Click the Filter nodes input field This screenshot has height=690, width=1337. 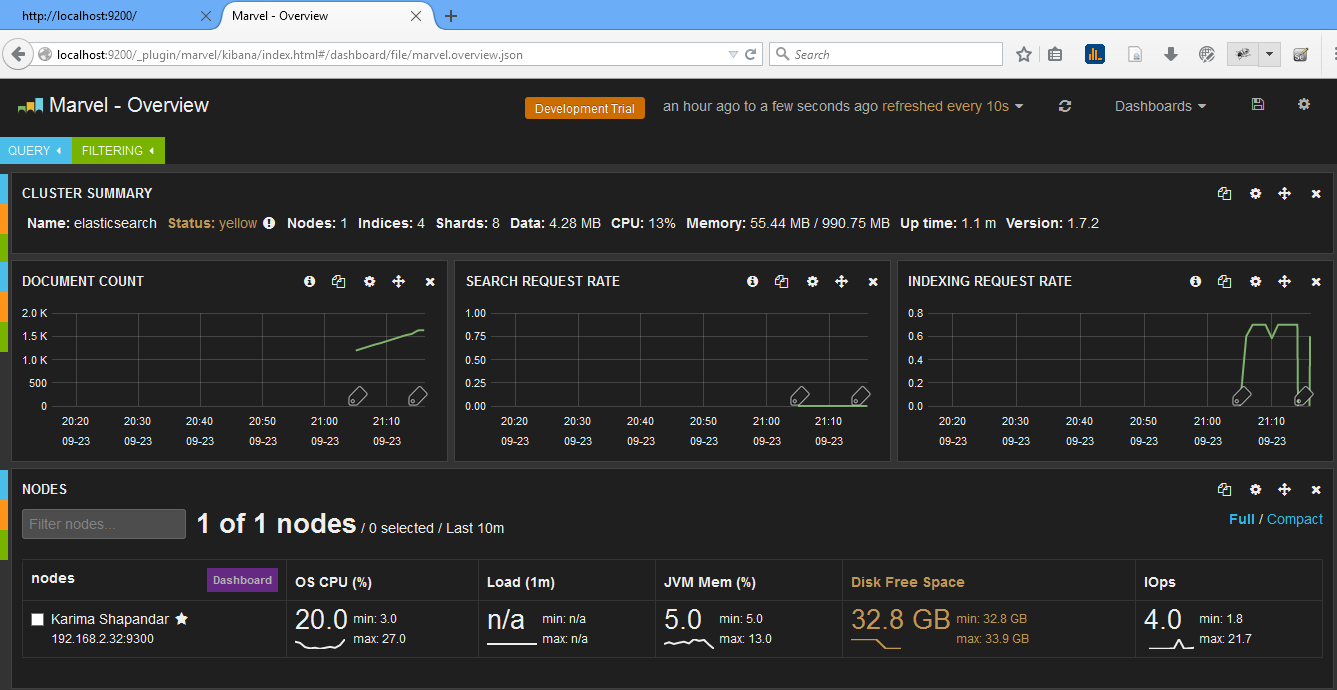pos(104,524)
